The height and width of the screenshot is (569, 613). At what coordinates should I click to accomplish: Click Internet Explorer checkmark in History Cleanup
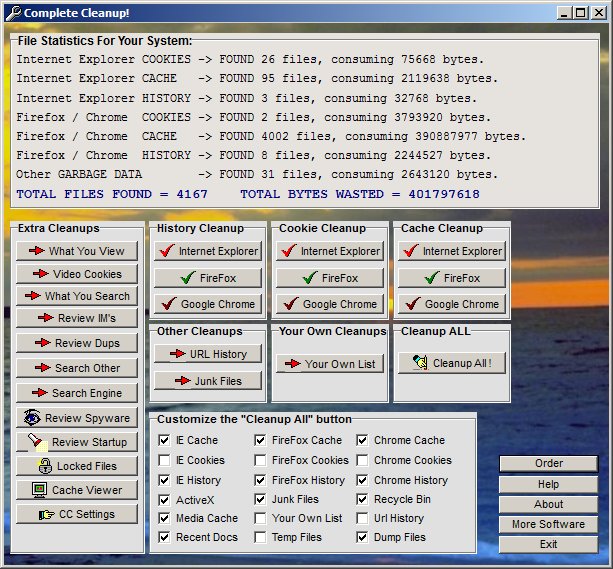pyautogui.click(x=167, y=251)
